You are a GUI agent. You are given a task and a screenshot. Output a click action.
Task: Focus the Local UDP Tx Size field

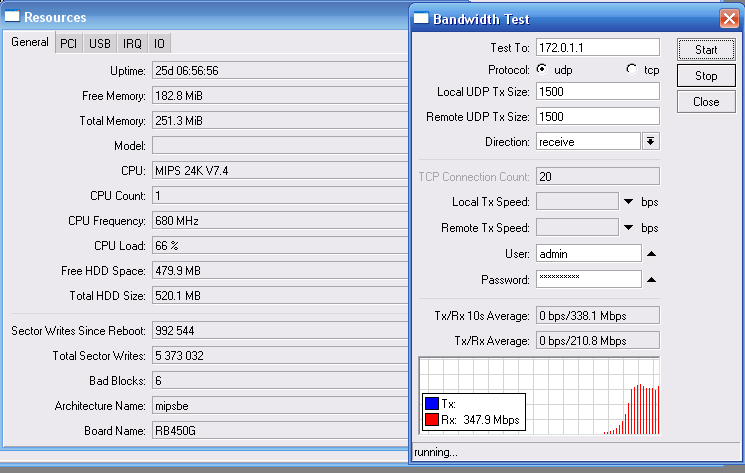click(x=597, y=92)
